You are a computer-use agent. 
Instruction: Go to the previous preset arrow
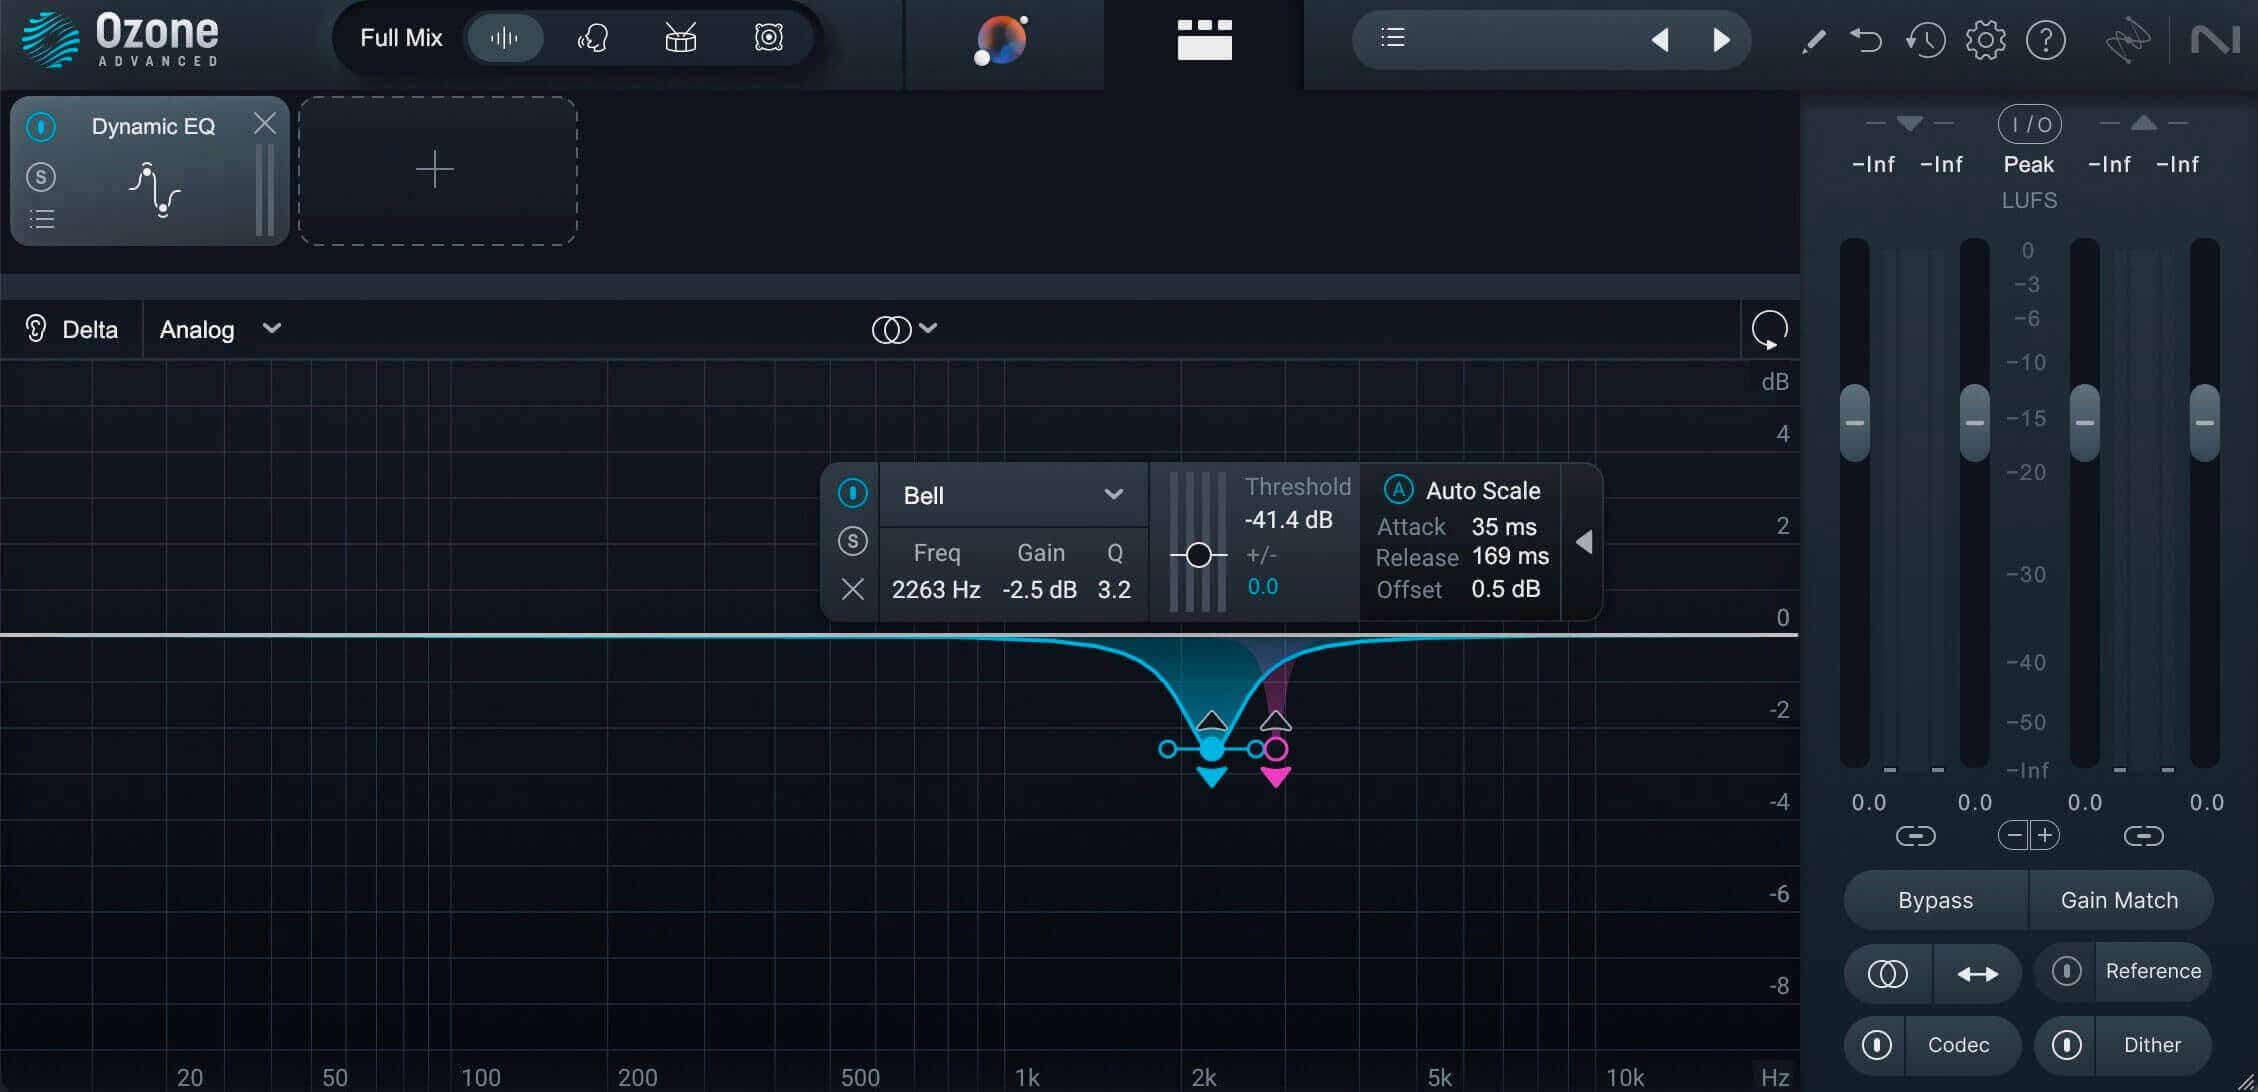click(1660, 40)
